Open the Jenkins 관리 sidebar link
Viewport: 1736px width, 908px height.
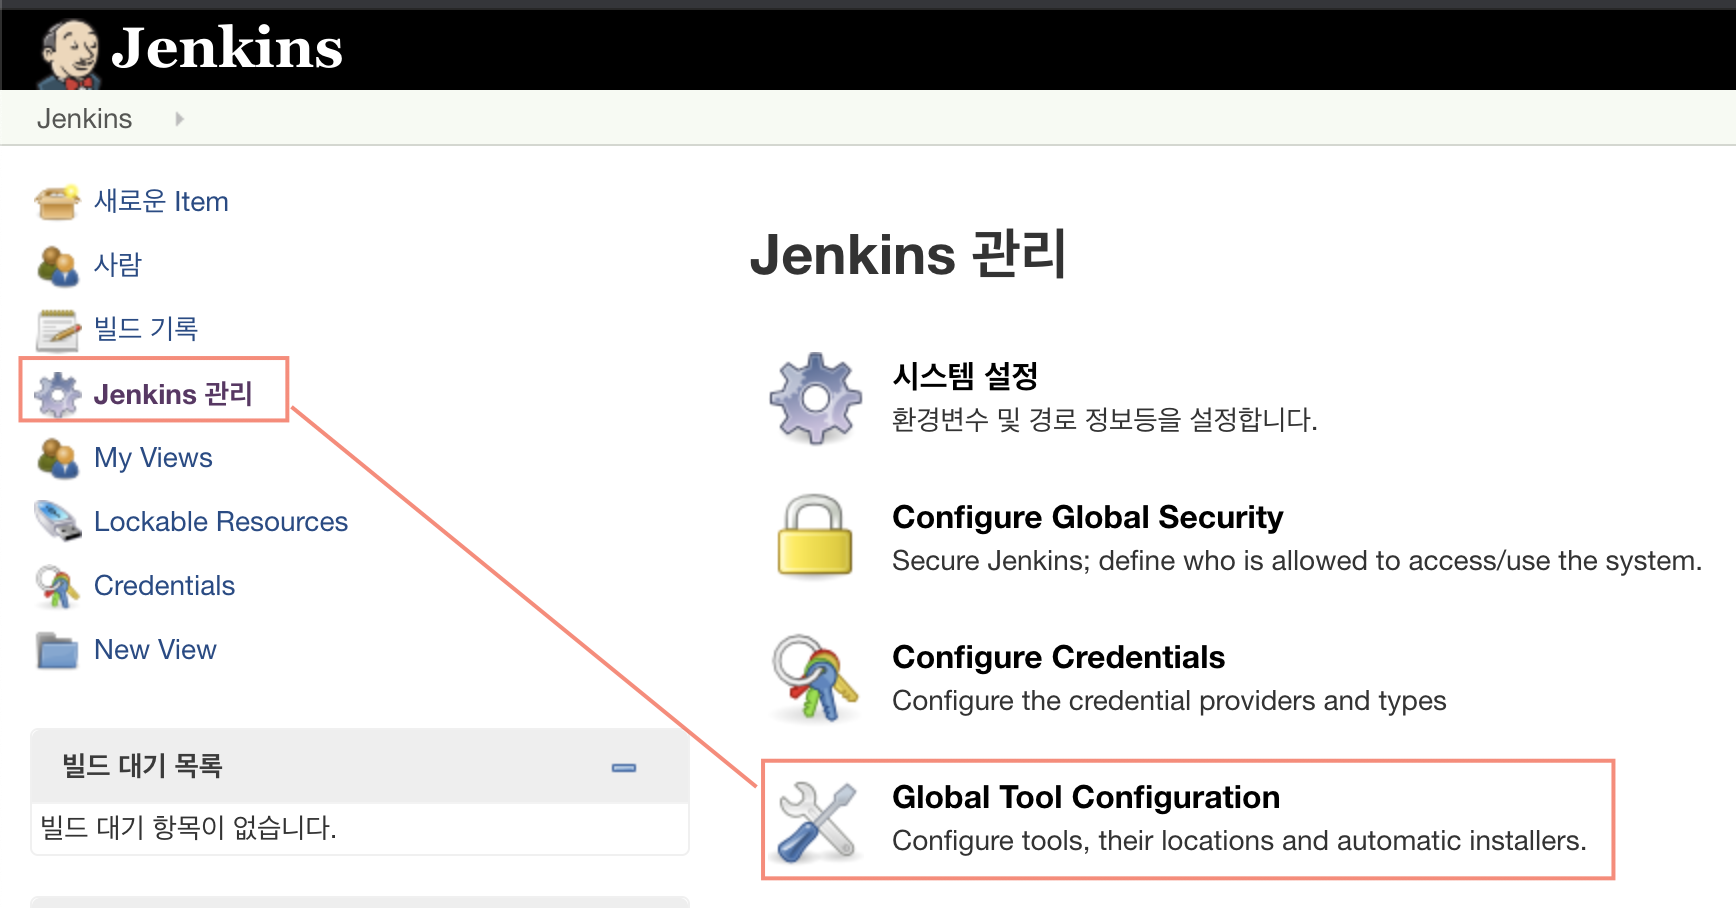173,394
